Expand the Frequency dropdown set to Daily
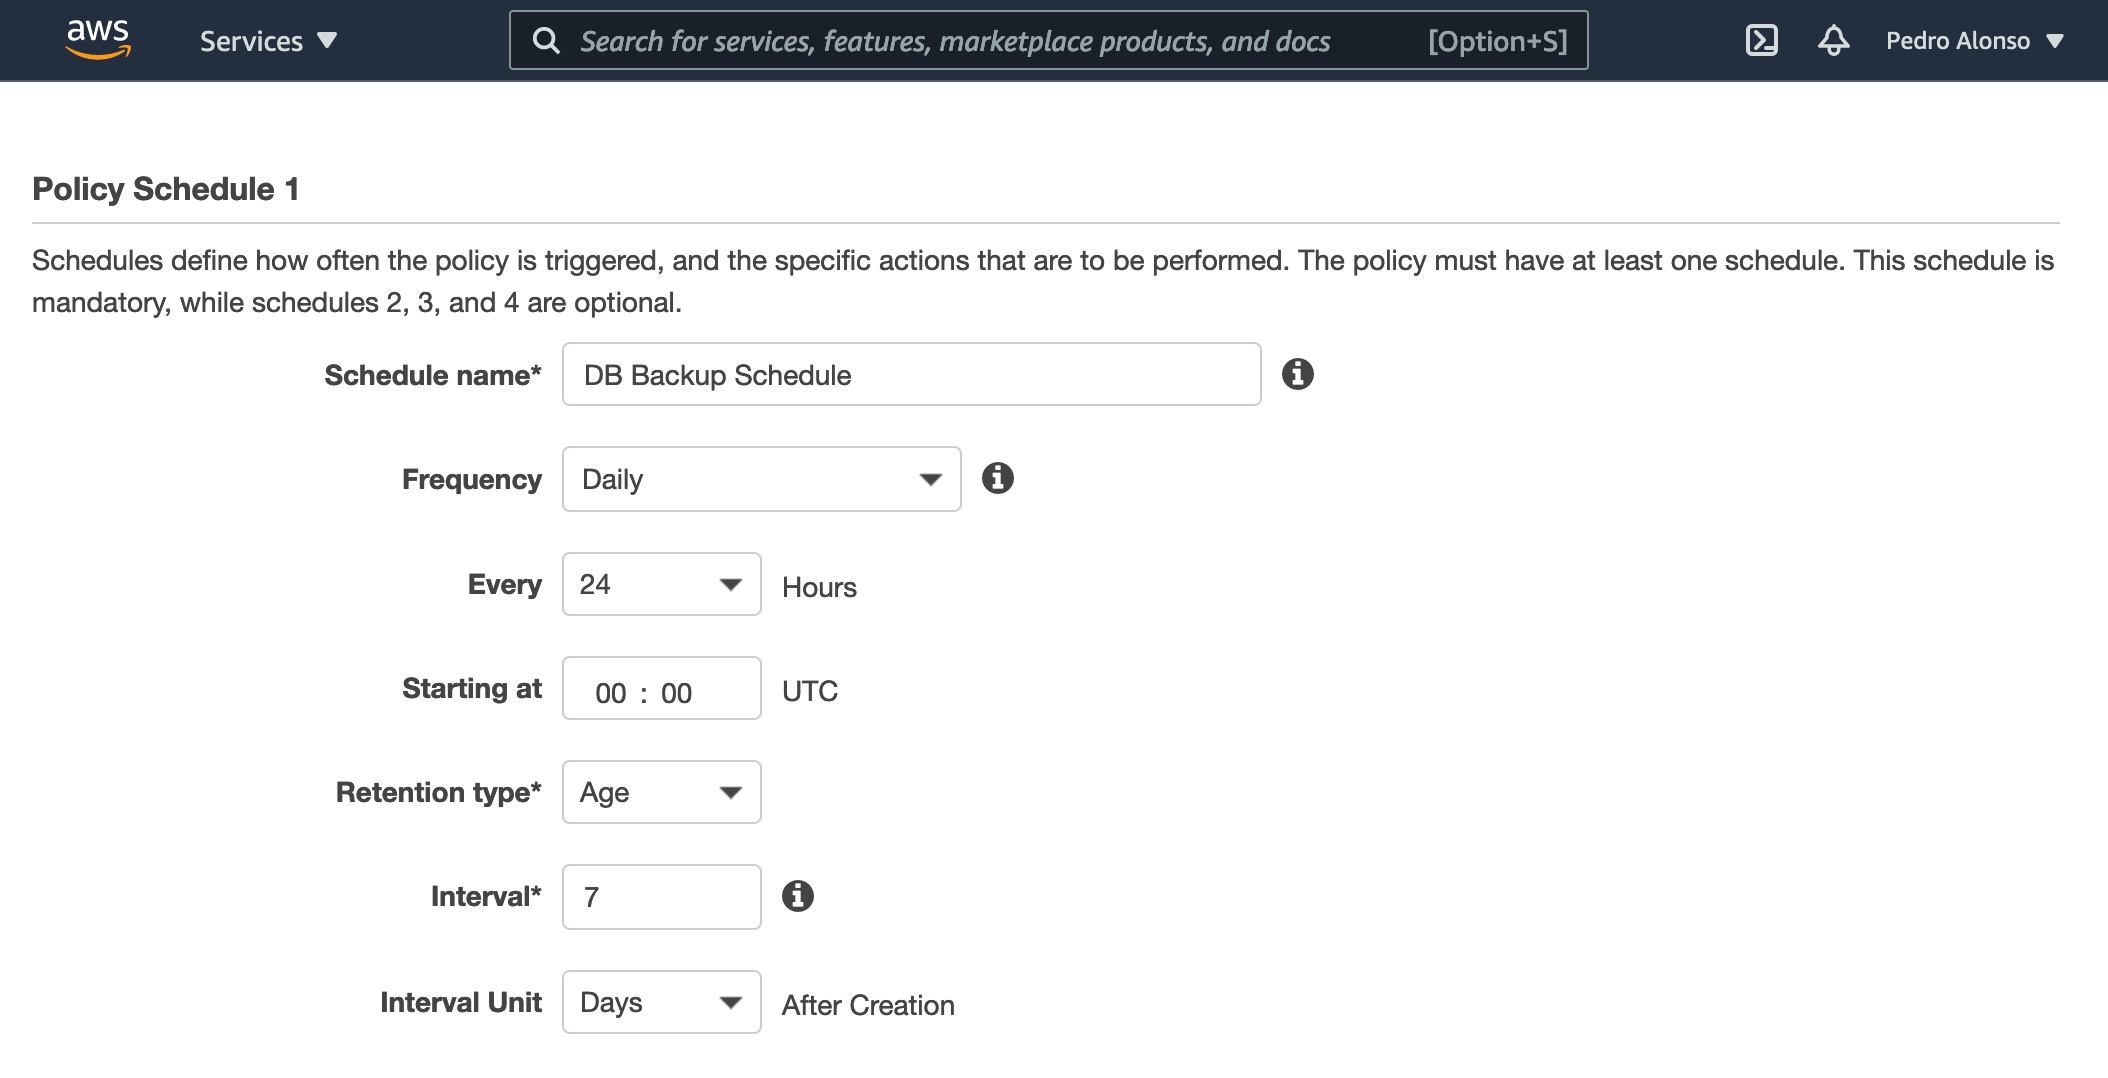Screen dimensions: 2108x1078 coord(761,479)
